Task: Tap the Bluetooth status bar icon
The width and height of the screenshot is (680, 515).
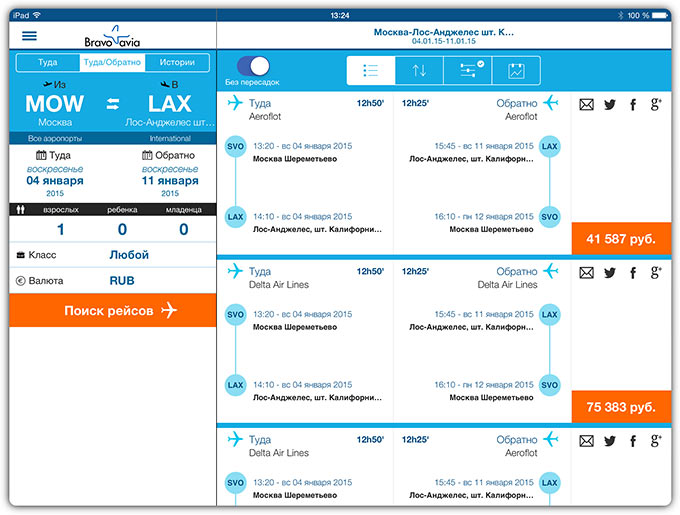Action: tap(620, 15)
